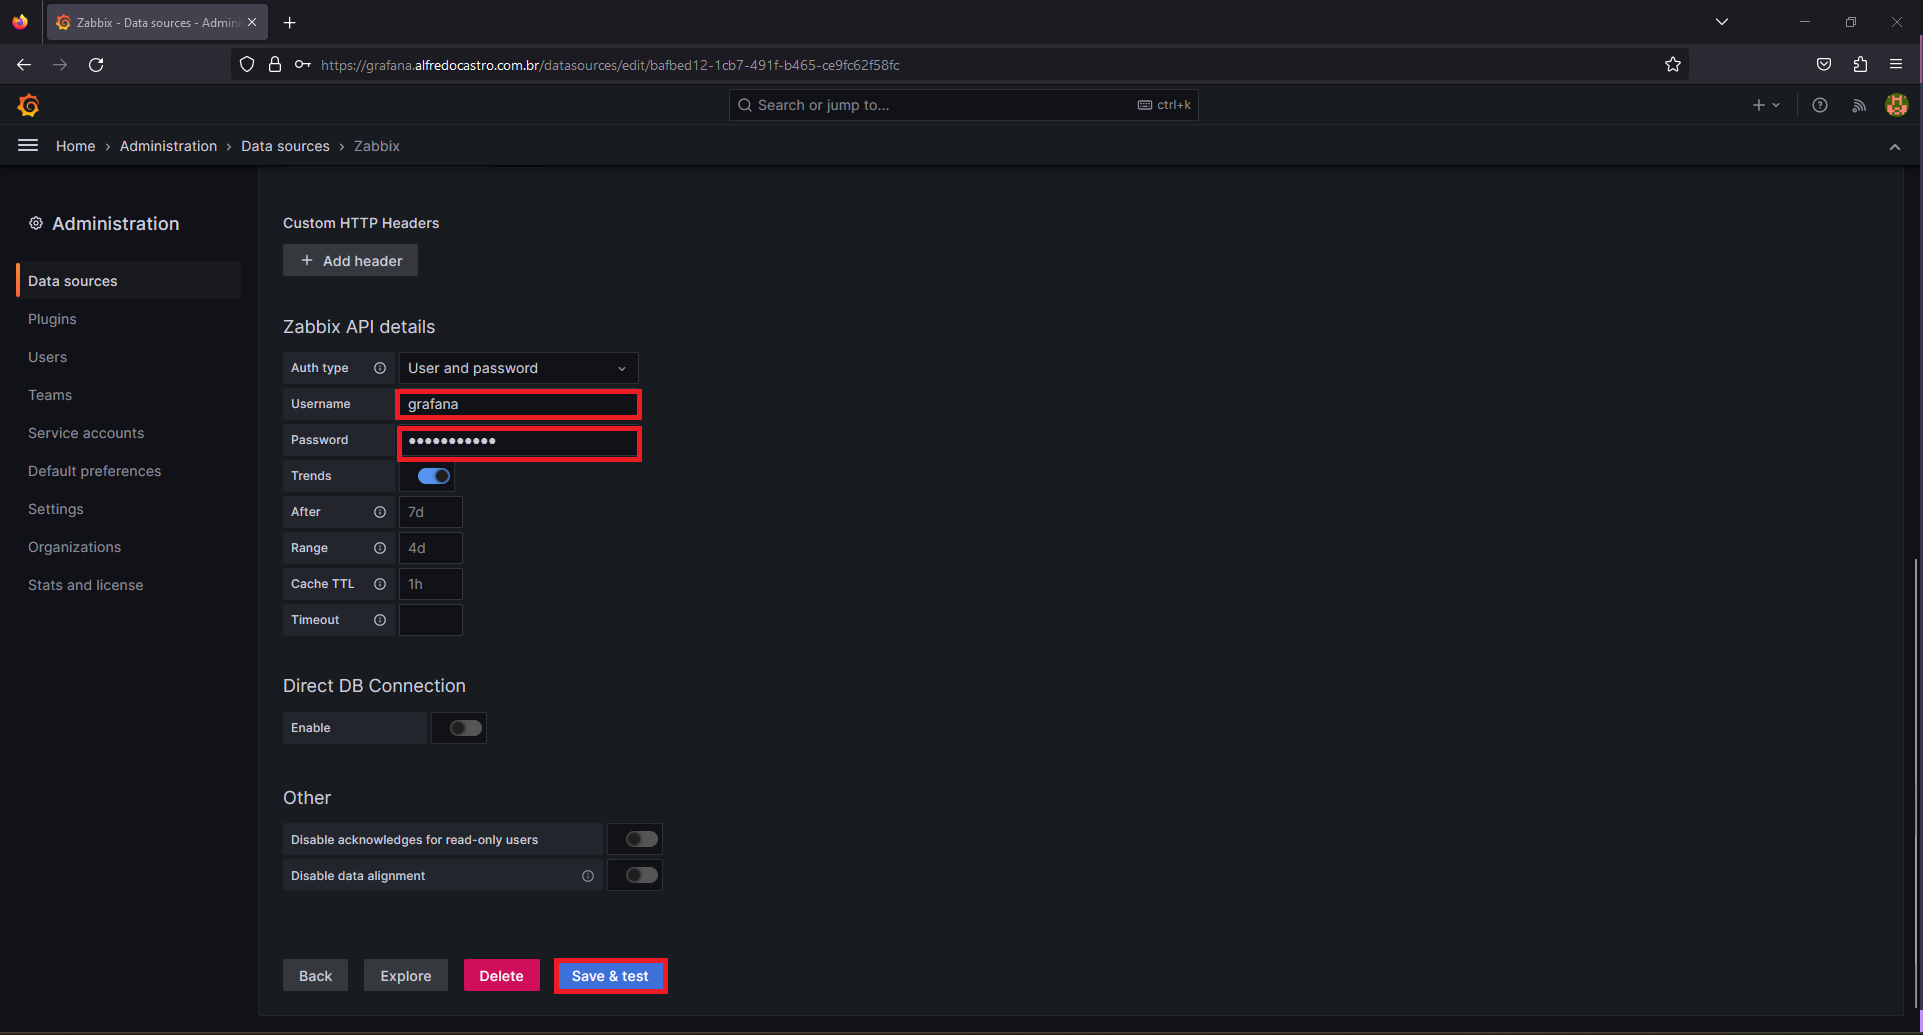The height and width of the screenshot is (1035, 1923).
Task: Open the news feed RSS icon
Action: [1859, 105]
